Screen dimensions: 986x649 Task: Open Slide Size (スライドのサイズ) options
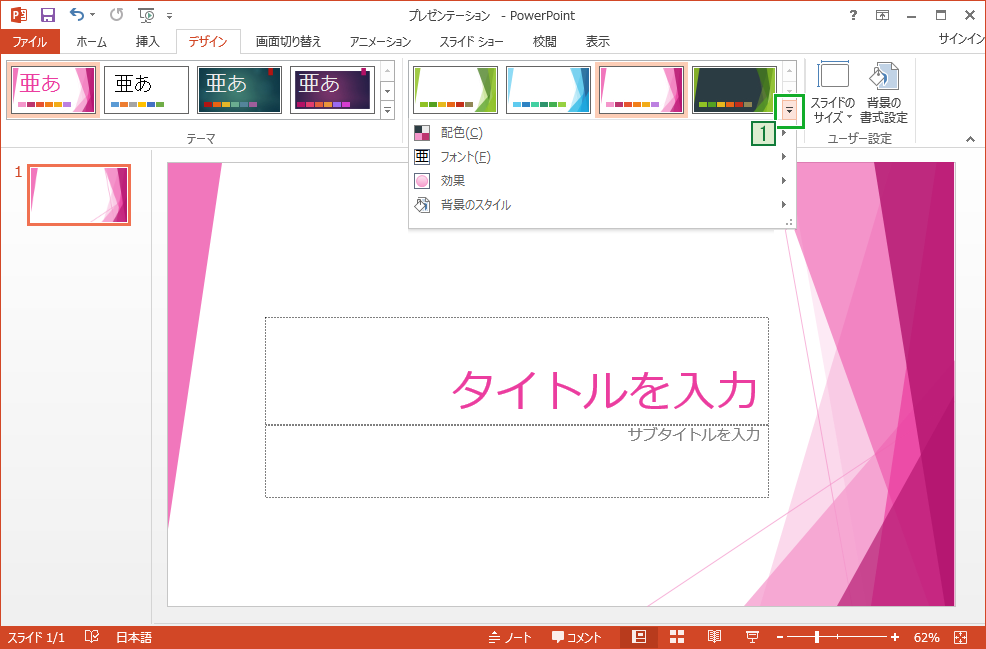click(832, 93)
